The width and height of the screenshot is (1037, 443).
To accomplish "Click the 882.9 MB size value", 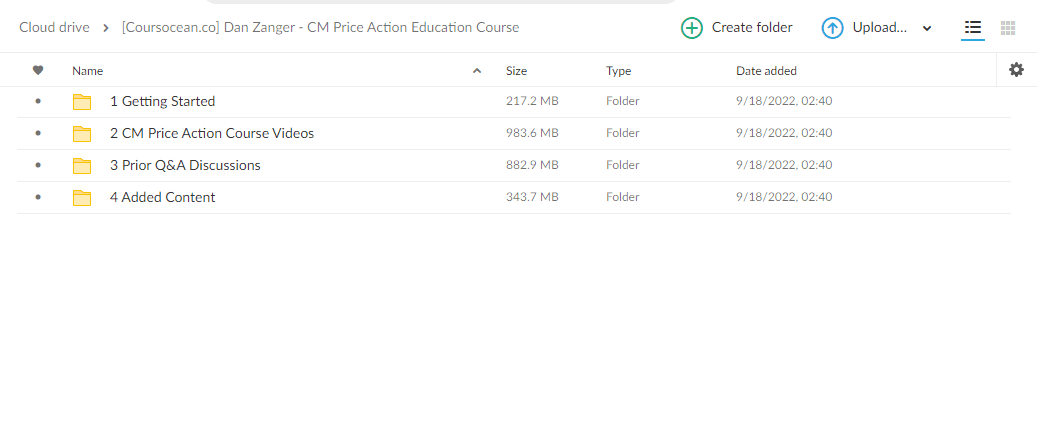I will [x=532, y=165].
